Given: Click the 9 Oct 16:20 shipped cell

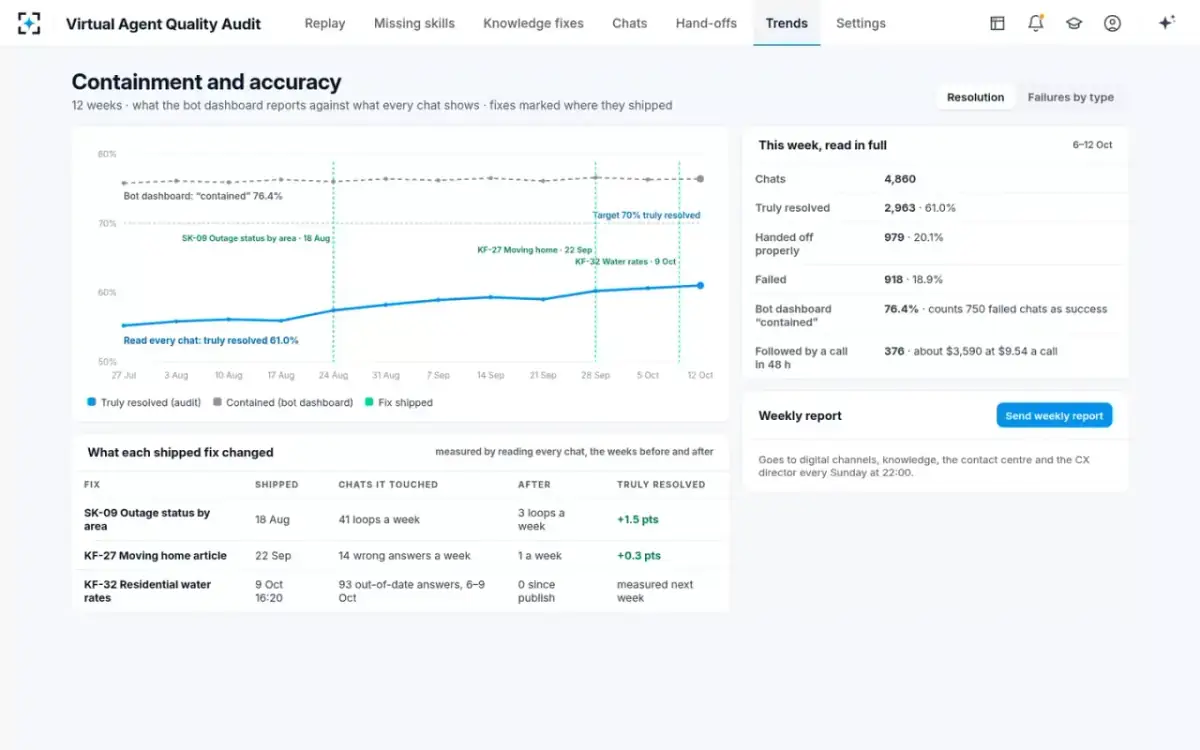Looking at the screenshot, I should click(270, 591).
